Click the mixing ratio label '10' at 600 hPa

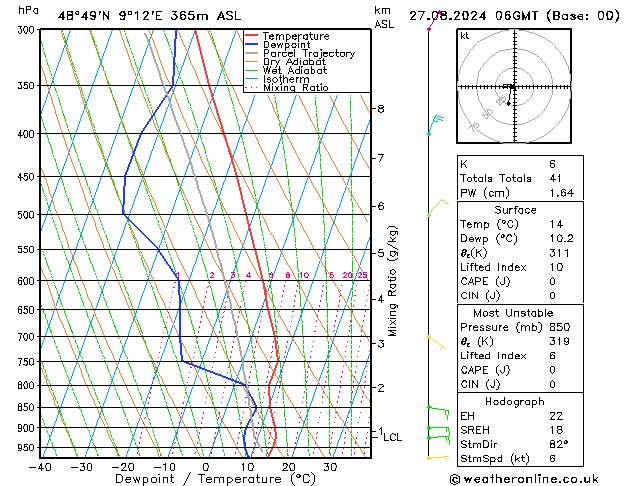304,275
